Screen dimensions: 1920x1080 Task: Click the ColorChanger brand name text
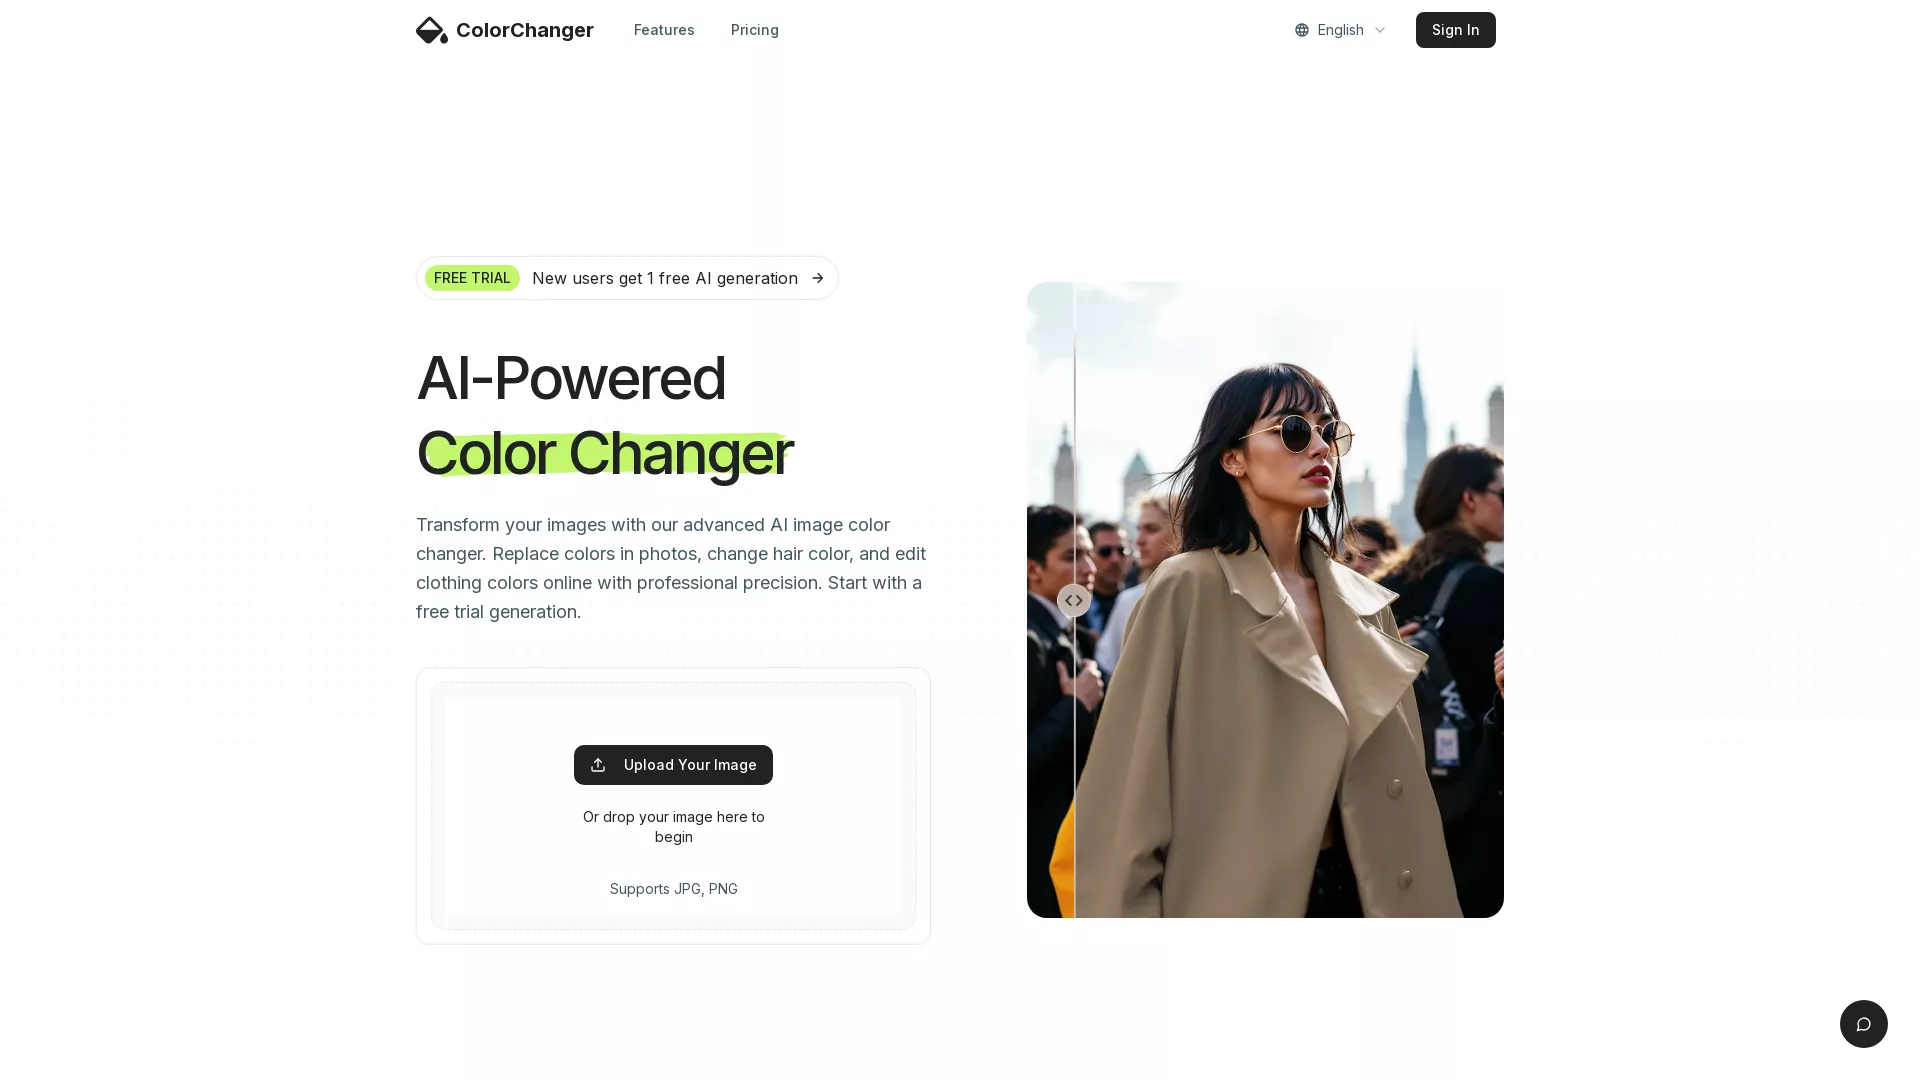pyautogui.click(x=525, y=30)
